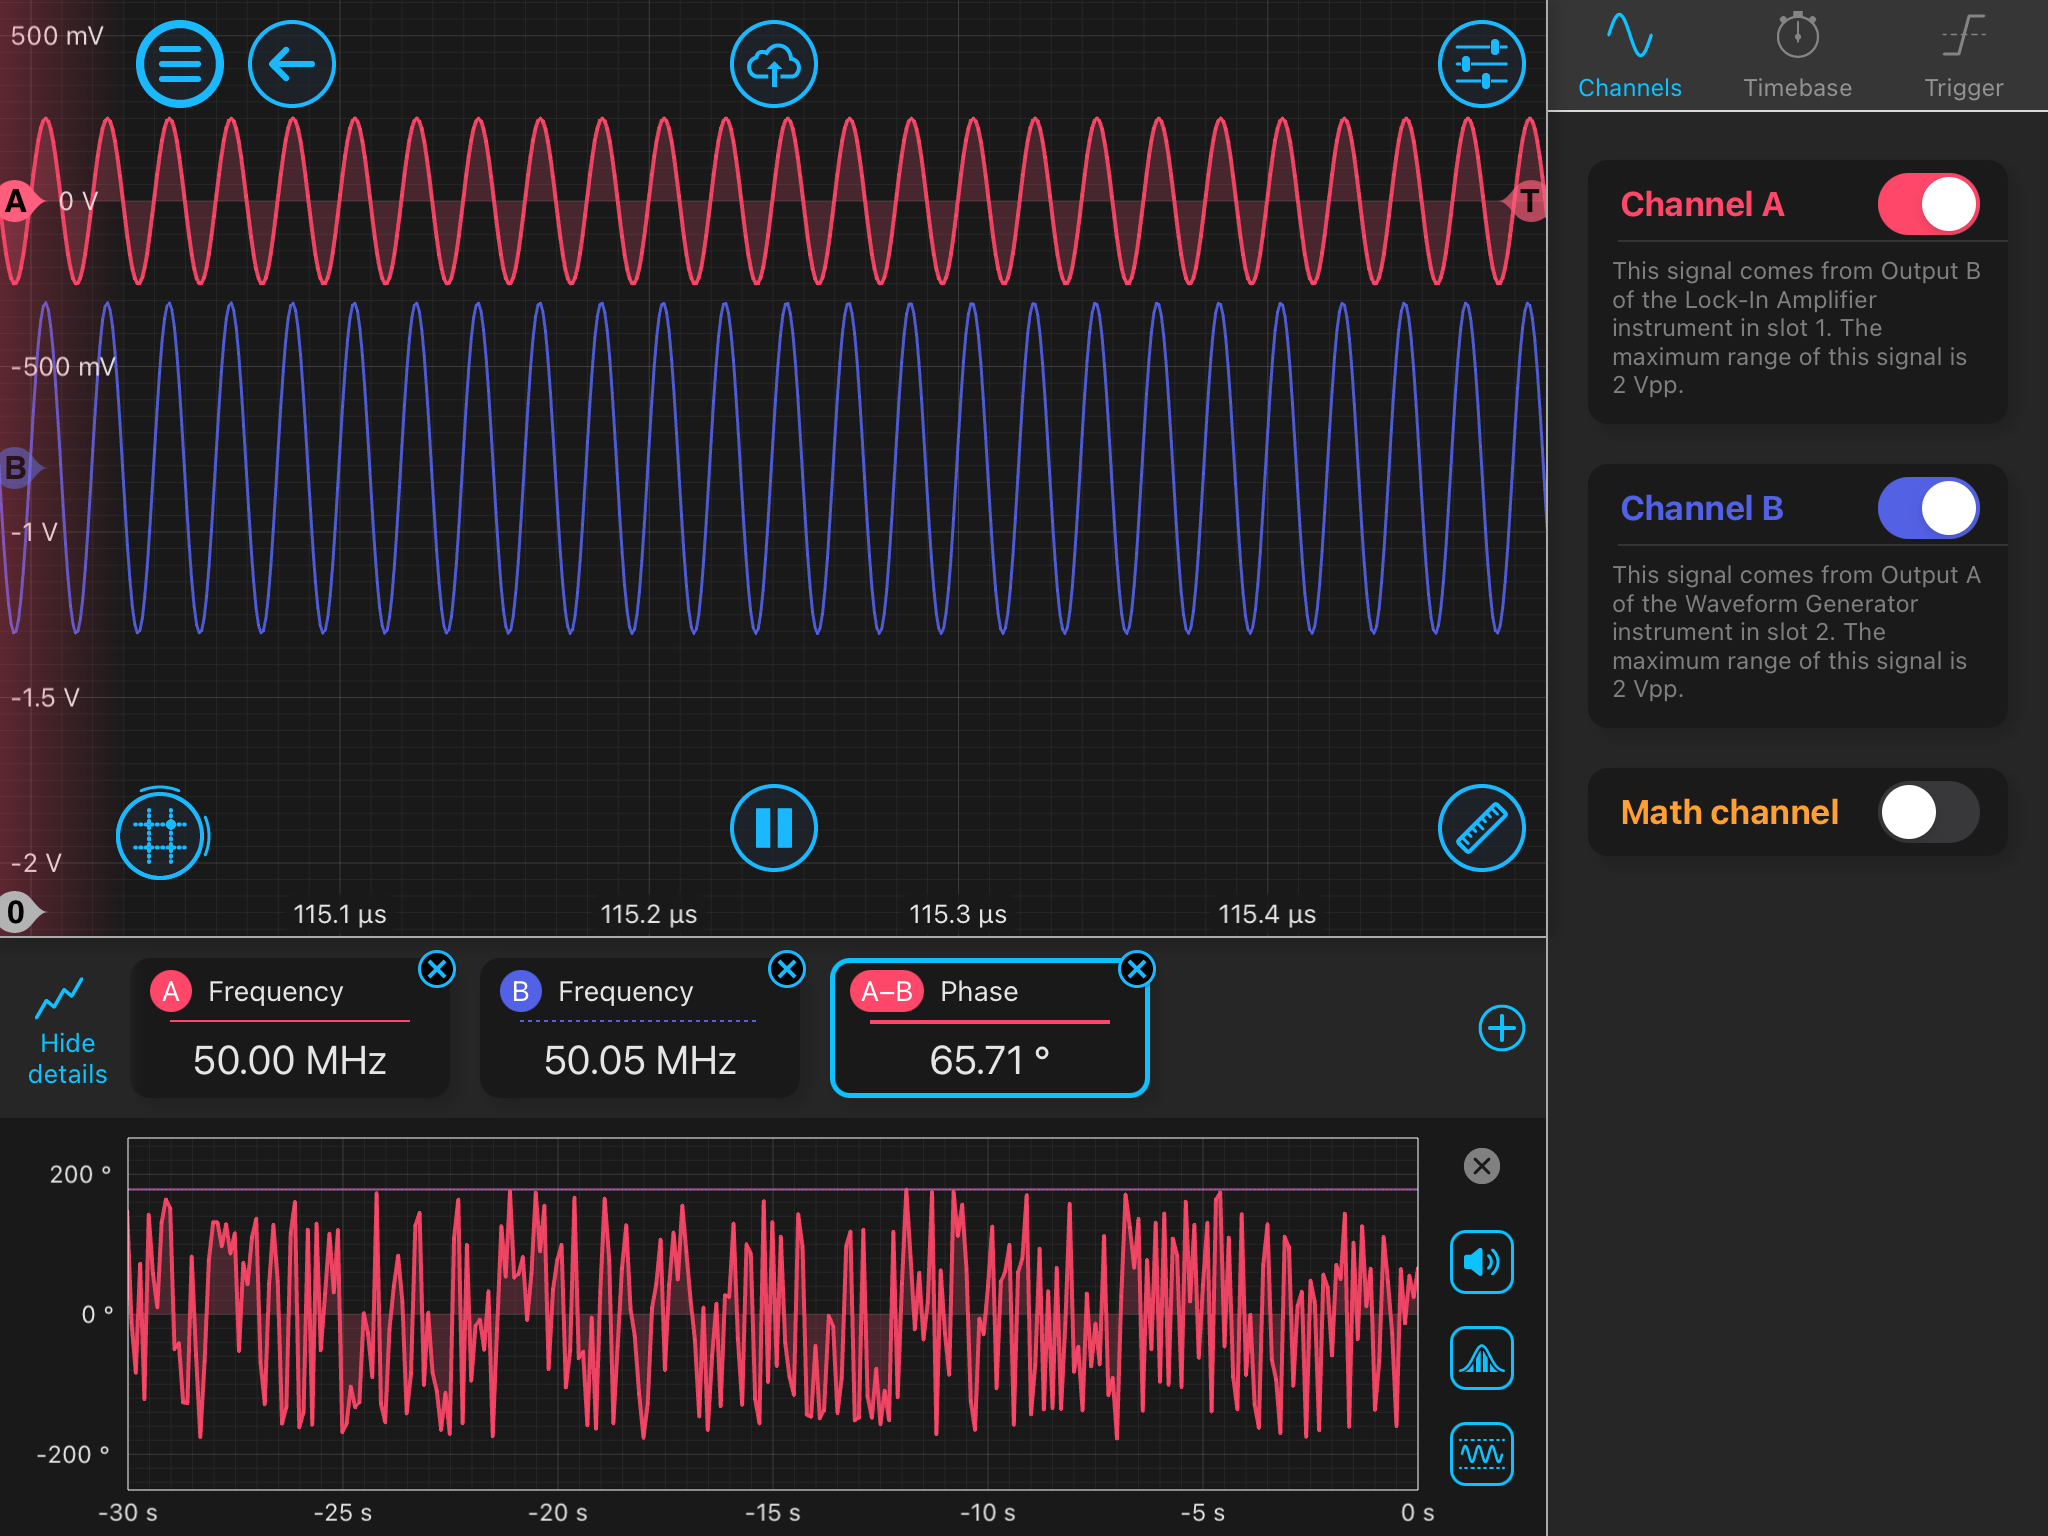Show histogram view of phase trend
The width and height of the screenshot is (2048, 1536).
point(1481,1358)
